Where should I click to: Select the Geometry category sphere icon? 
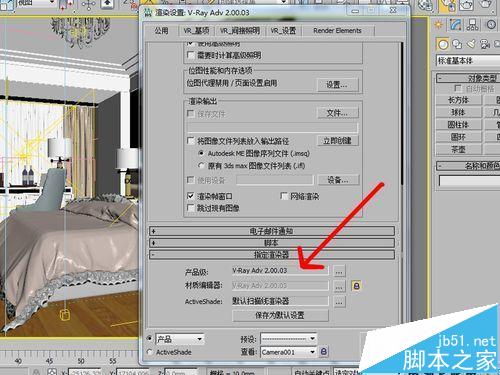click(x=443, y=44)
